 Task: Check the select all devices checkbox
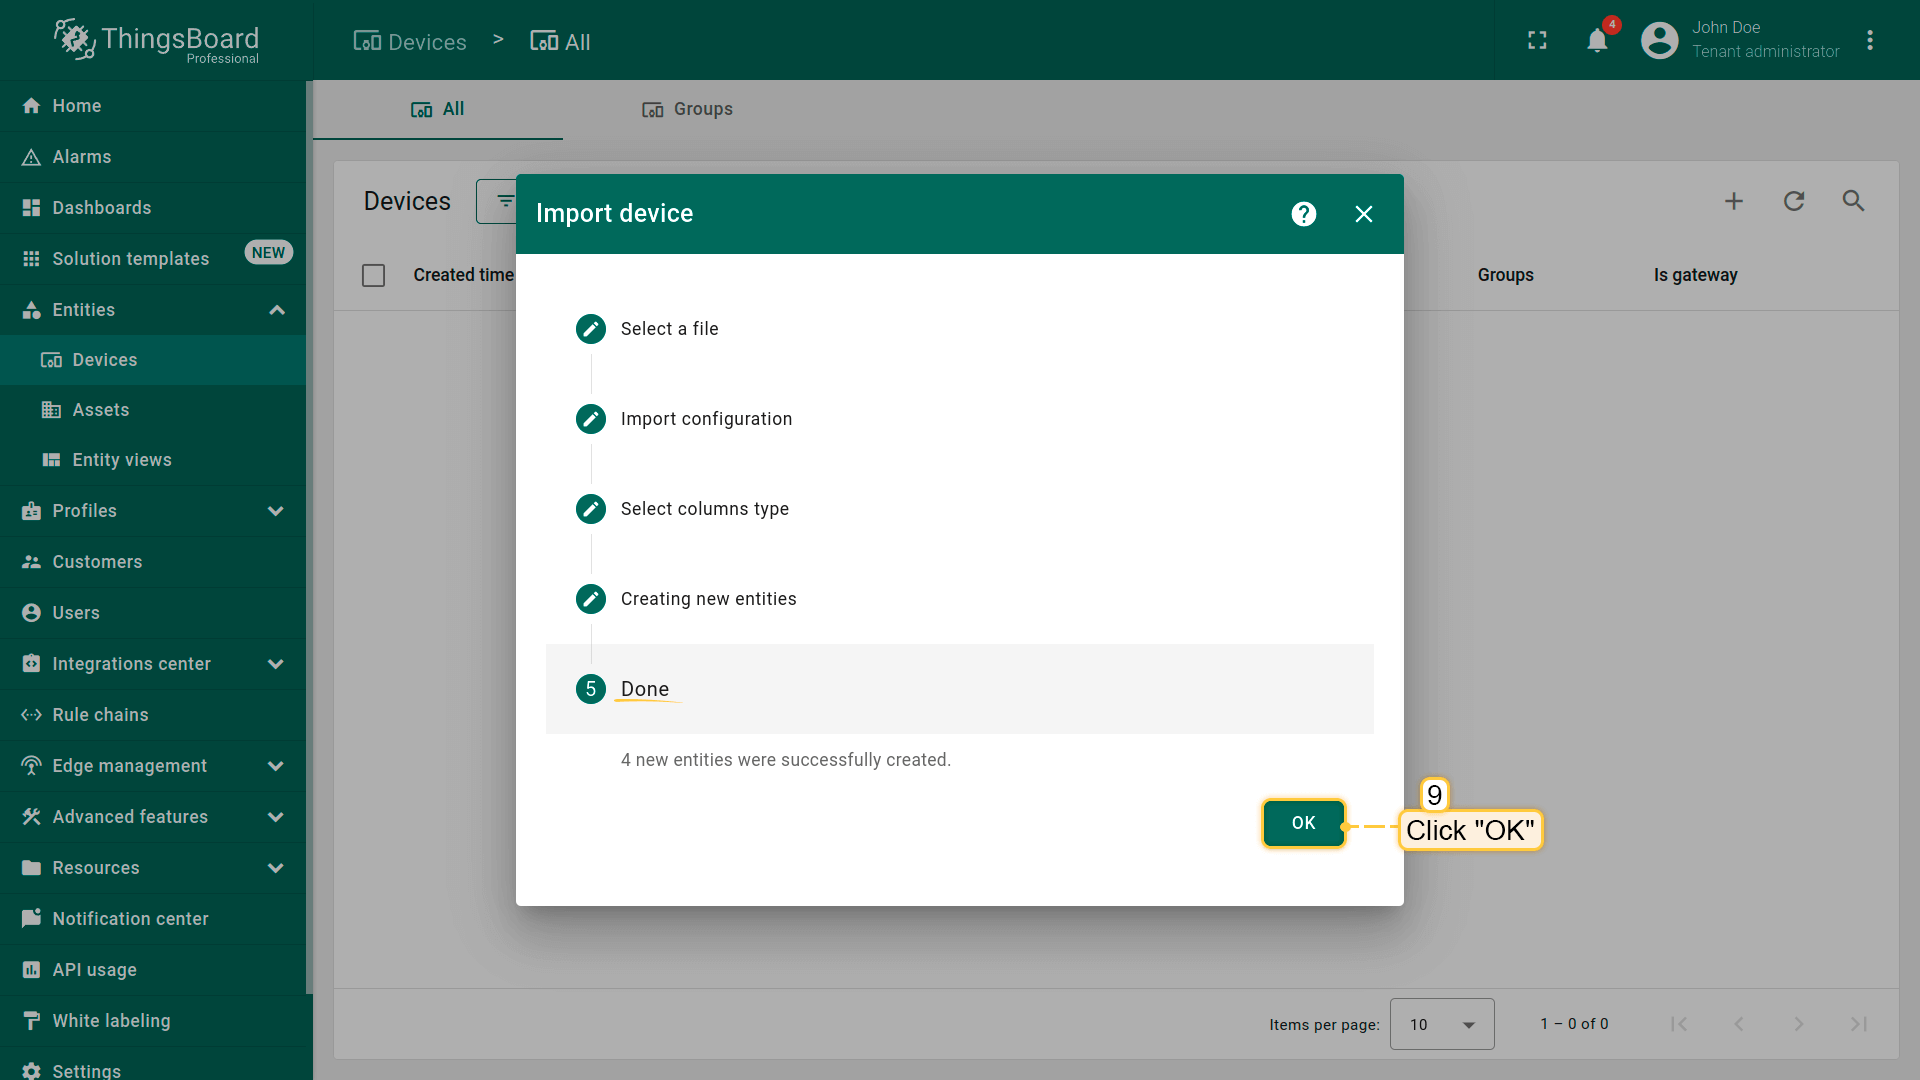pyautogui.click(x=373, y=275)
